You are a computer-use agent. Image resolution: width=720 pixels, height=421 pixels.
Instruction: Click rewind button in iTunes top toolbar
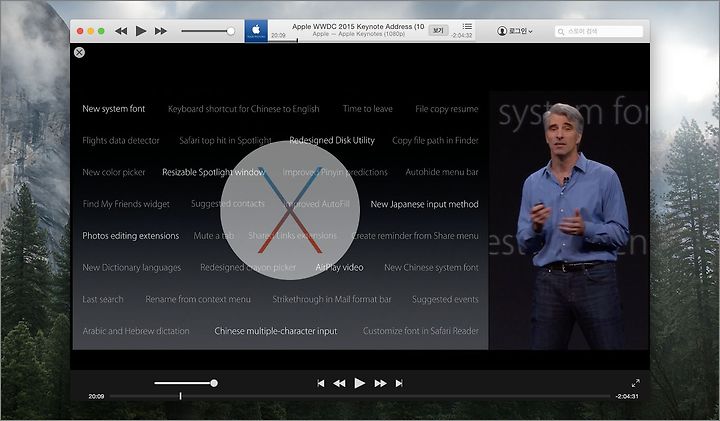[x=121, y=31]
